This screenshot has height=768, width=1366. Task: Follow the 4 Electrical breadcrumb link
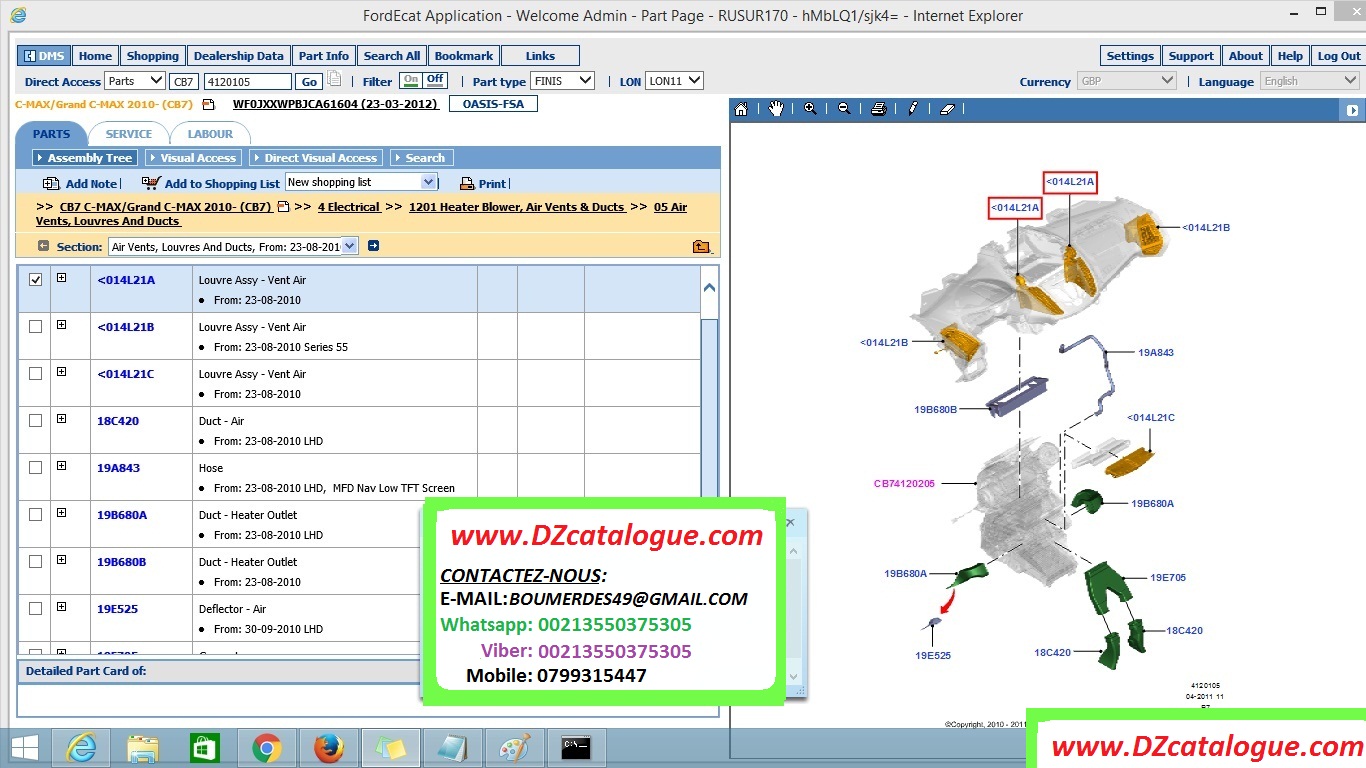coord(349,207)
